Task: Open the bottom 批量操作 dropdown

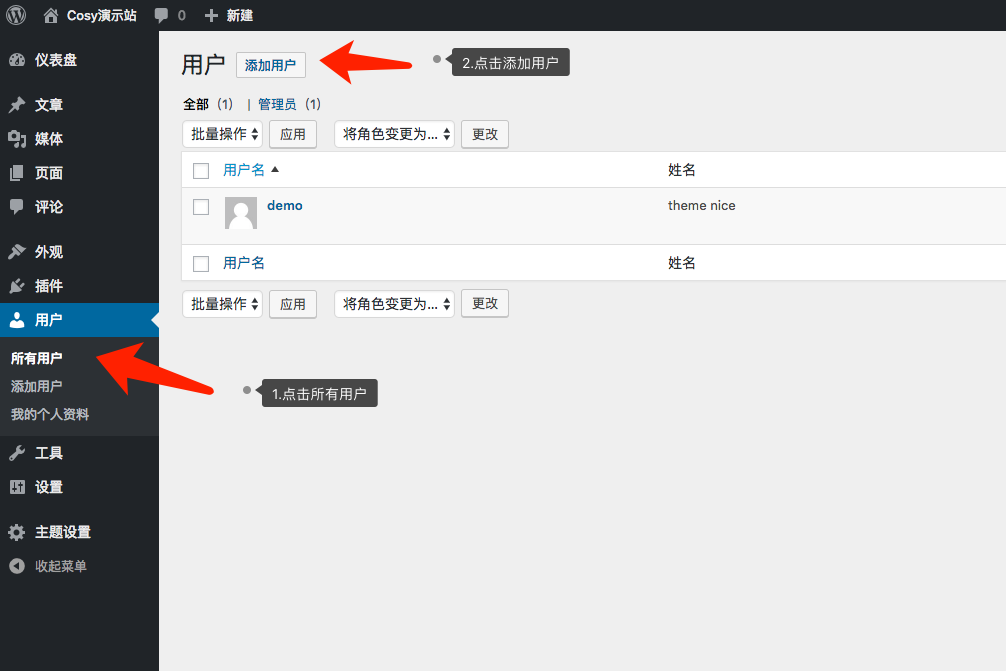Action: 223,303
